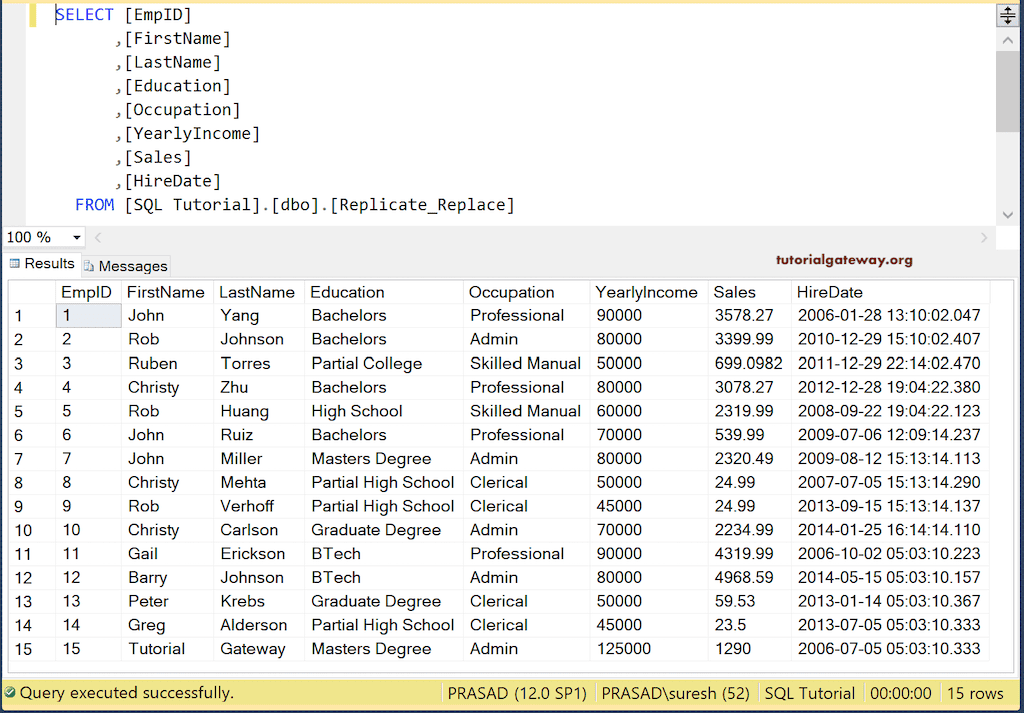Click the EmpID cell in row 1
The width and height of the screenshot is (1024, 713).
88,315
